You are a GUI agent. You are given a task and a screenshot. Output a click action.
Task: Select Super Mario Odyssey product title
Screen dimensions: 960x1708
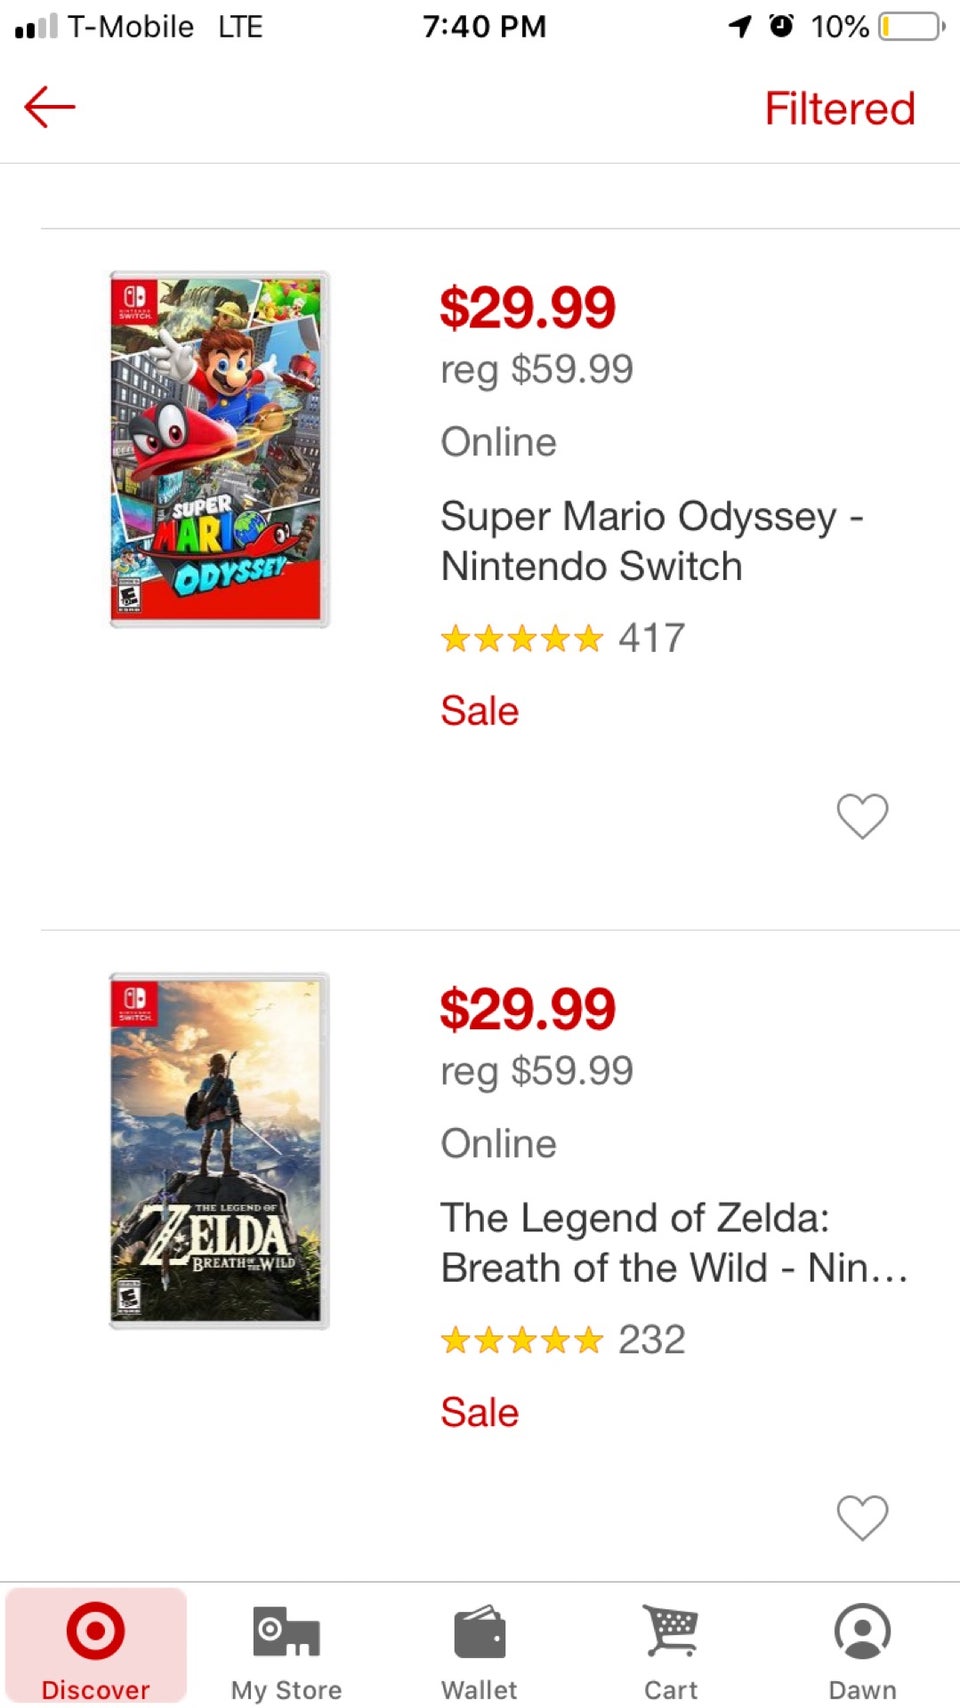(650, 541)
